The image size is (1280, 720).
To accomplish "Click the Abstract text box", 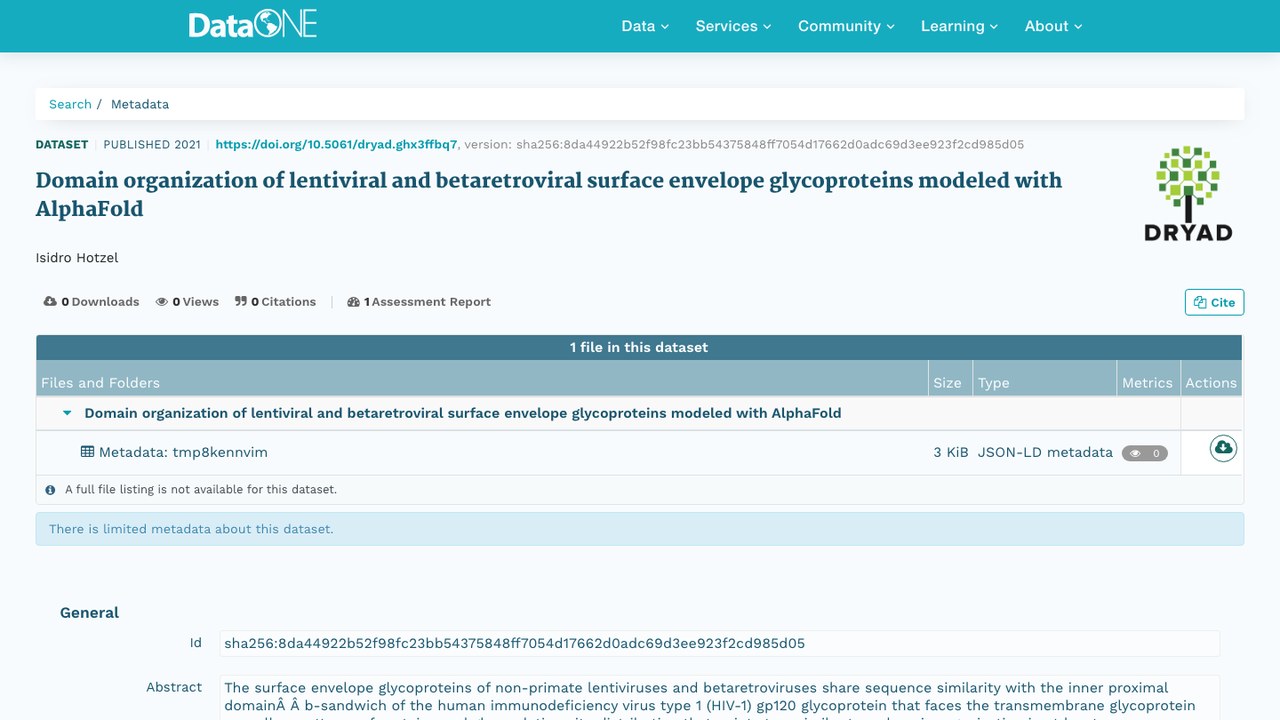I will (x=719, y=698).
